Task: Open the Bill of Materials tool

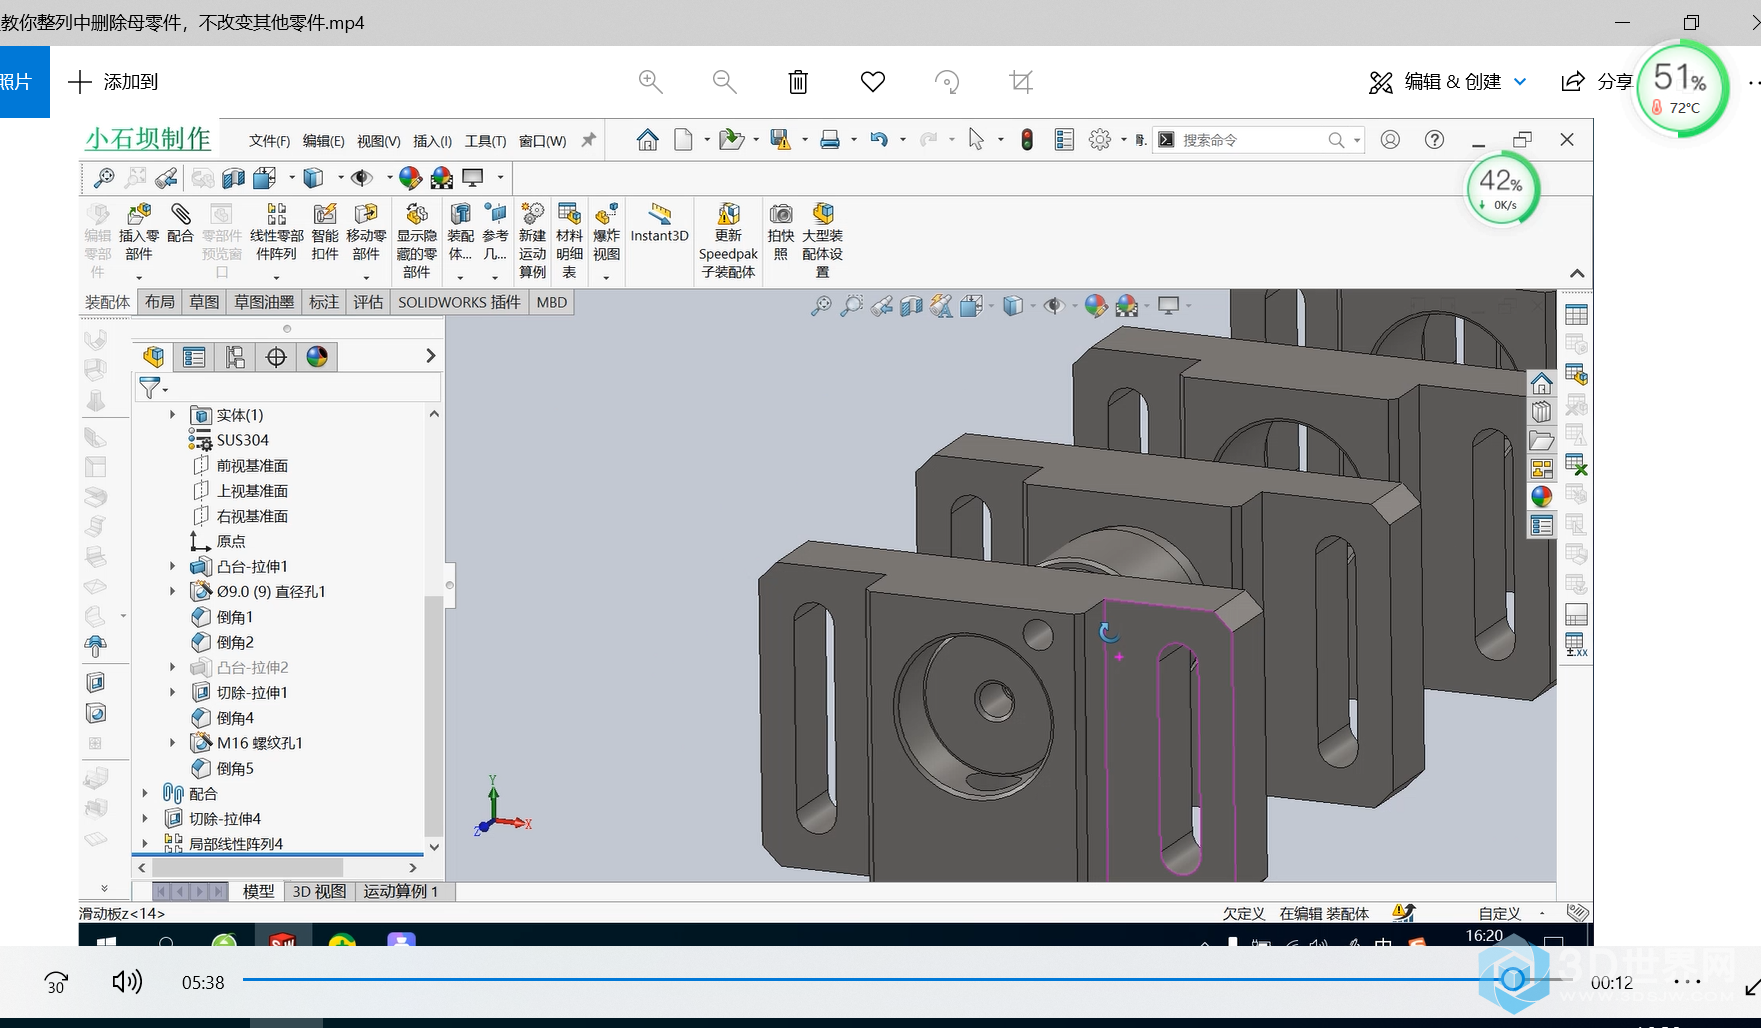Action: click(569, 214)
